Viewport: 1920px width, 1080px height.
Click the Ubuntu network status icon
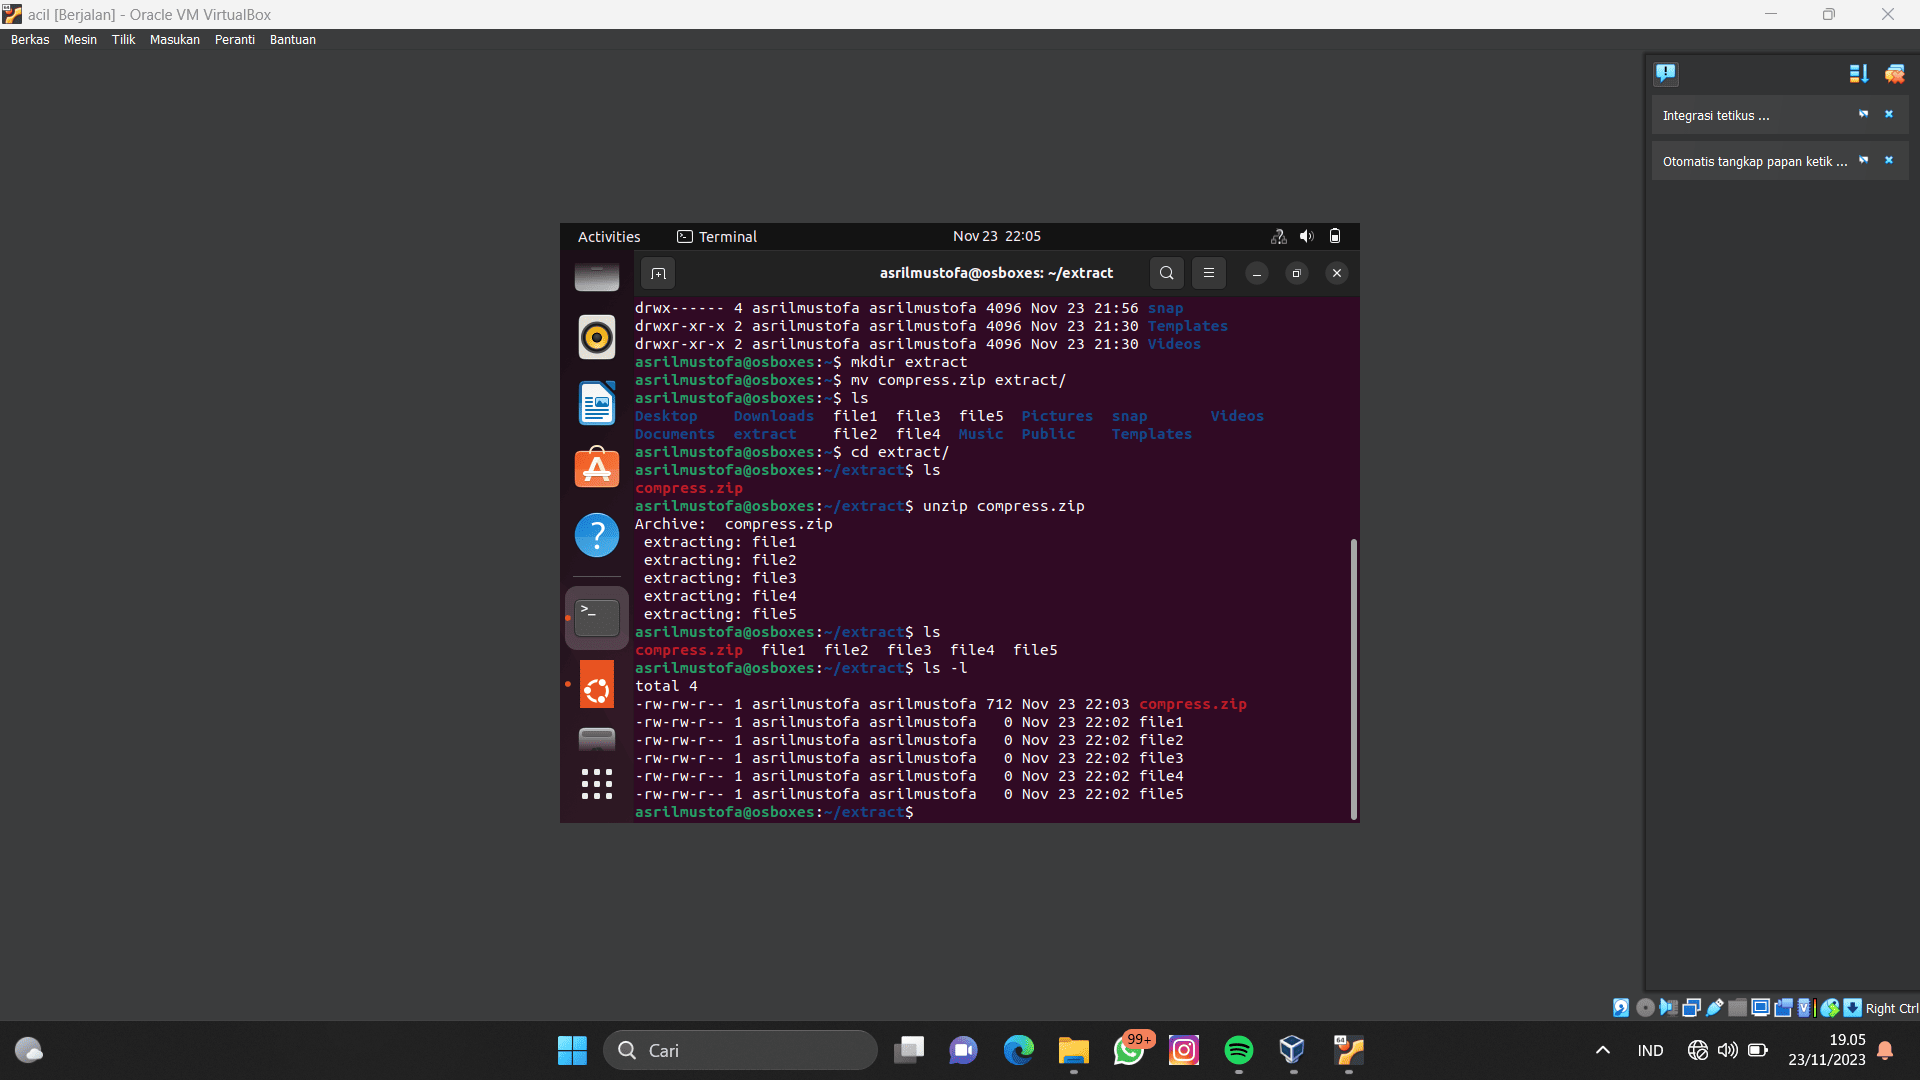pyautogui.click(x=1278, y=237)
